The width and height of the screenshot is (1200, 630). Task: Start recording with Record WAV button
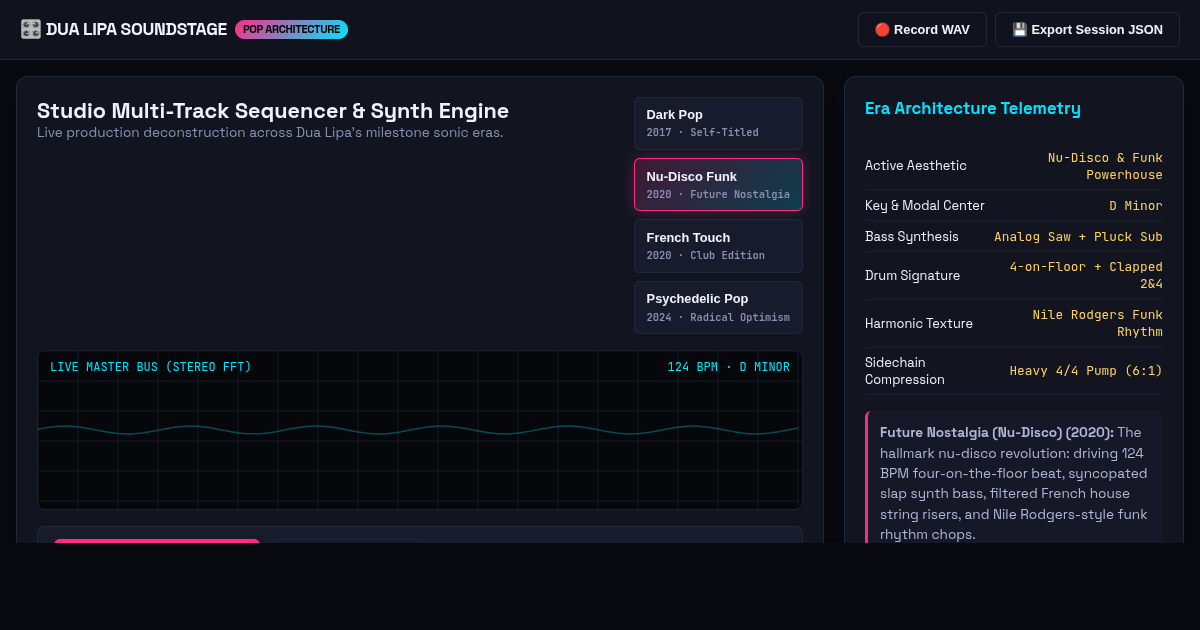922,30
